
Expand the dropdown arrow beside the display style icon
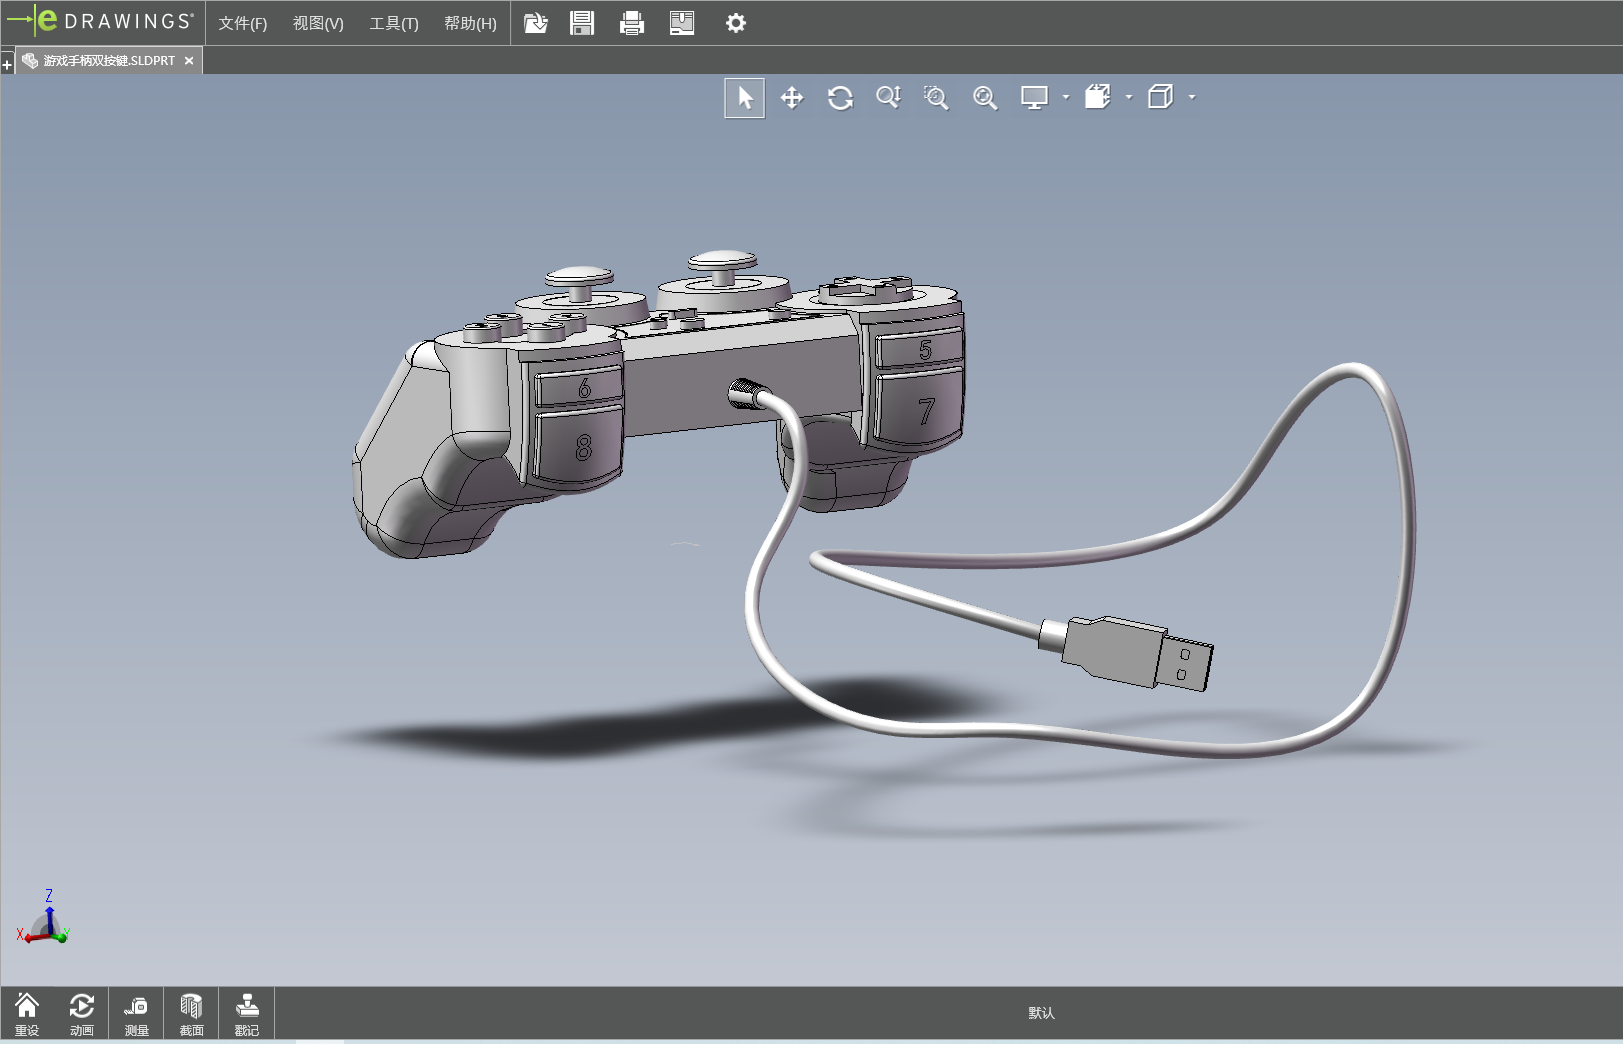pyautogui.click(x=1129, y=97)
